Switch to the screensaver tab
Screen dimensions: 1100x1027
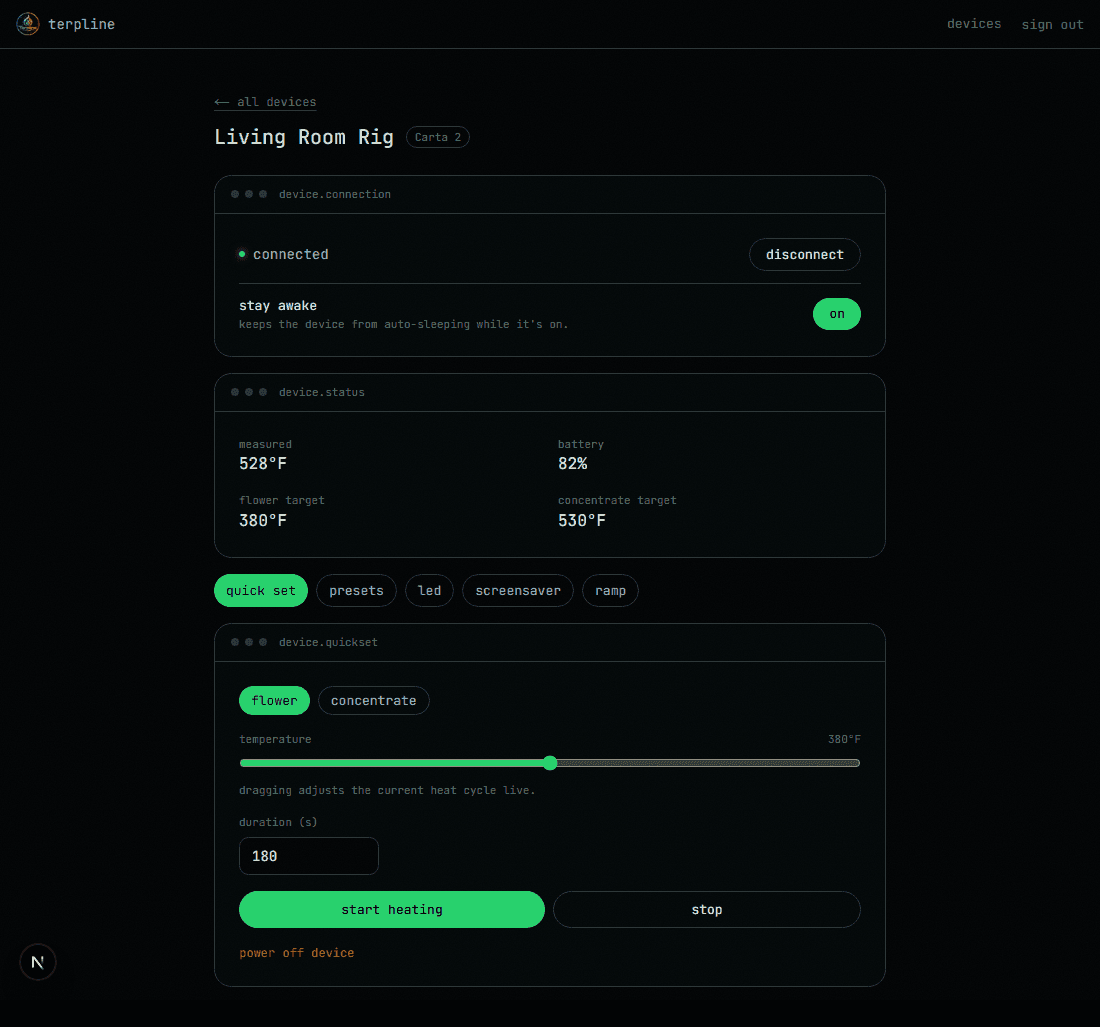pos(518,591)
